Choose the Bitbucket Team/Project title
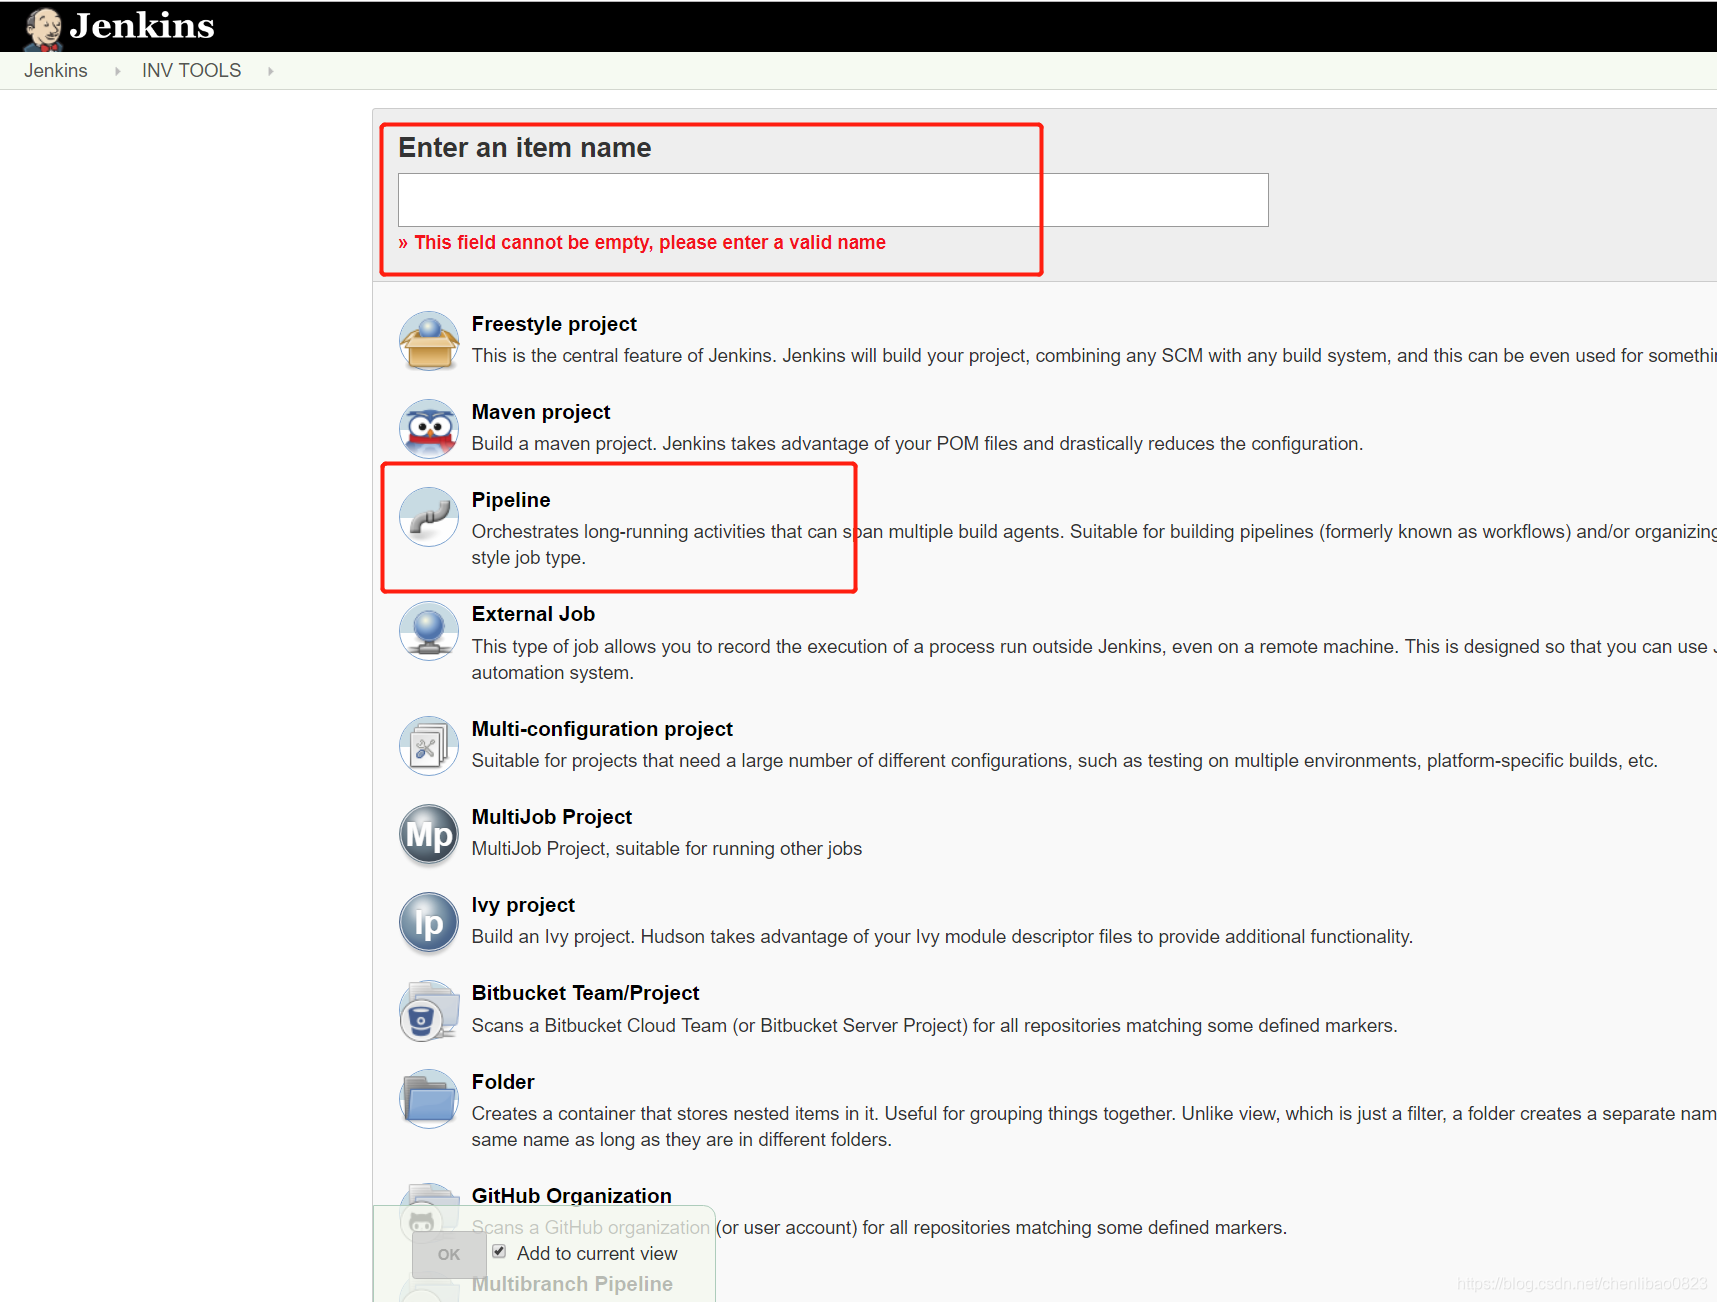1717x1302 pixels. (585, 993)
